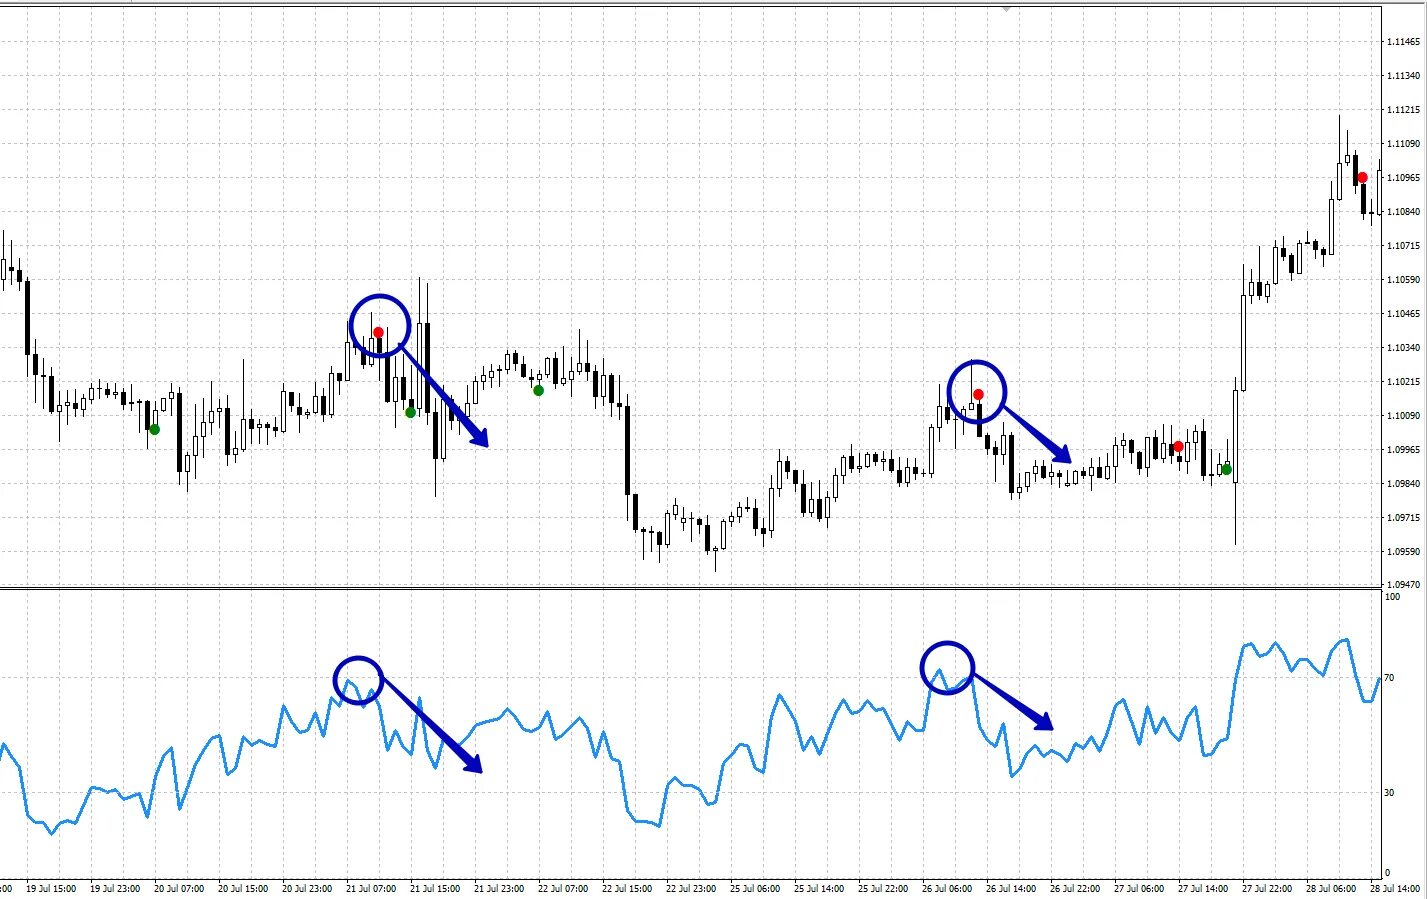Click the 1.10840 price scale label
1427x899 pixels.
(1403, 212)
